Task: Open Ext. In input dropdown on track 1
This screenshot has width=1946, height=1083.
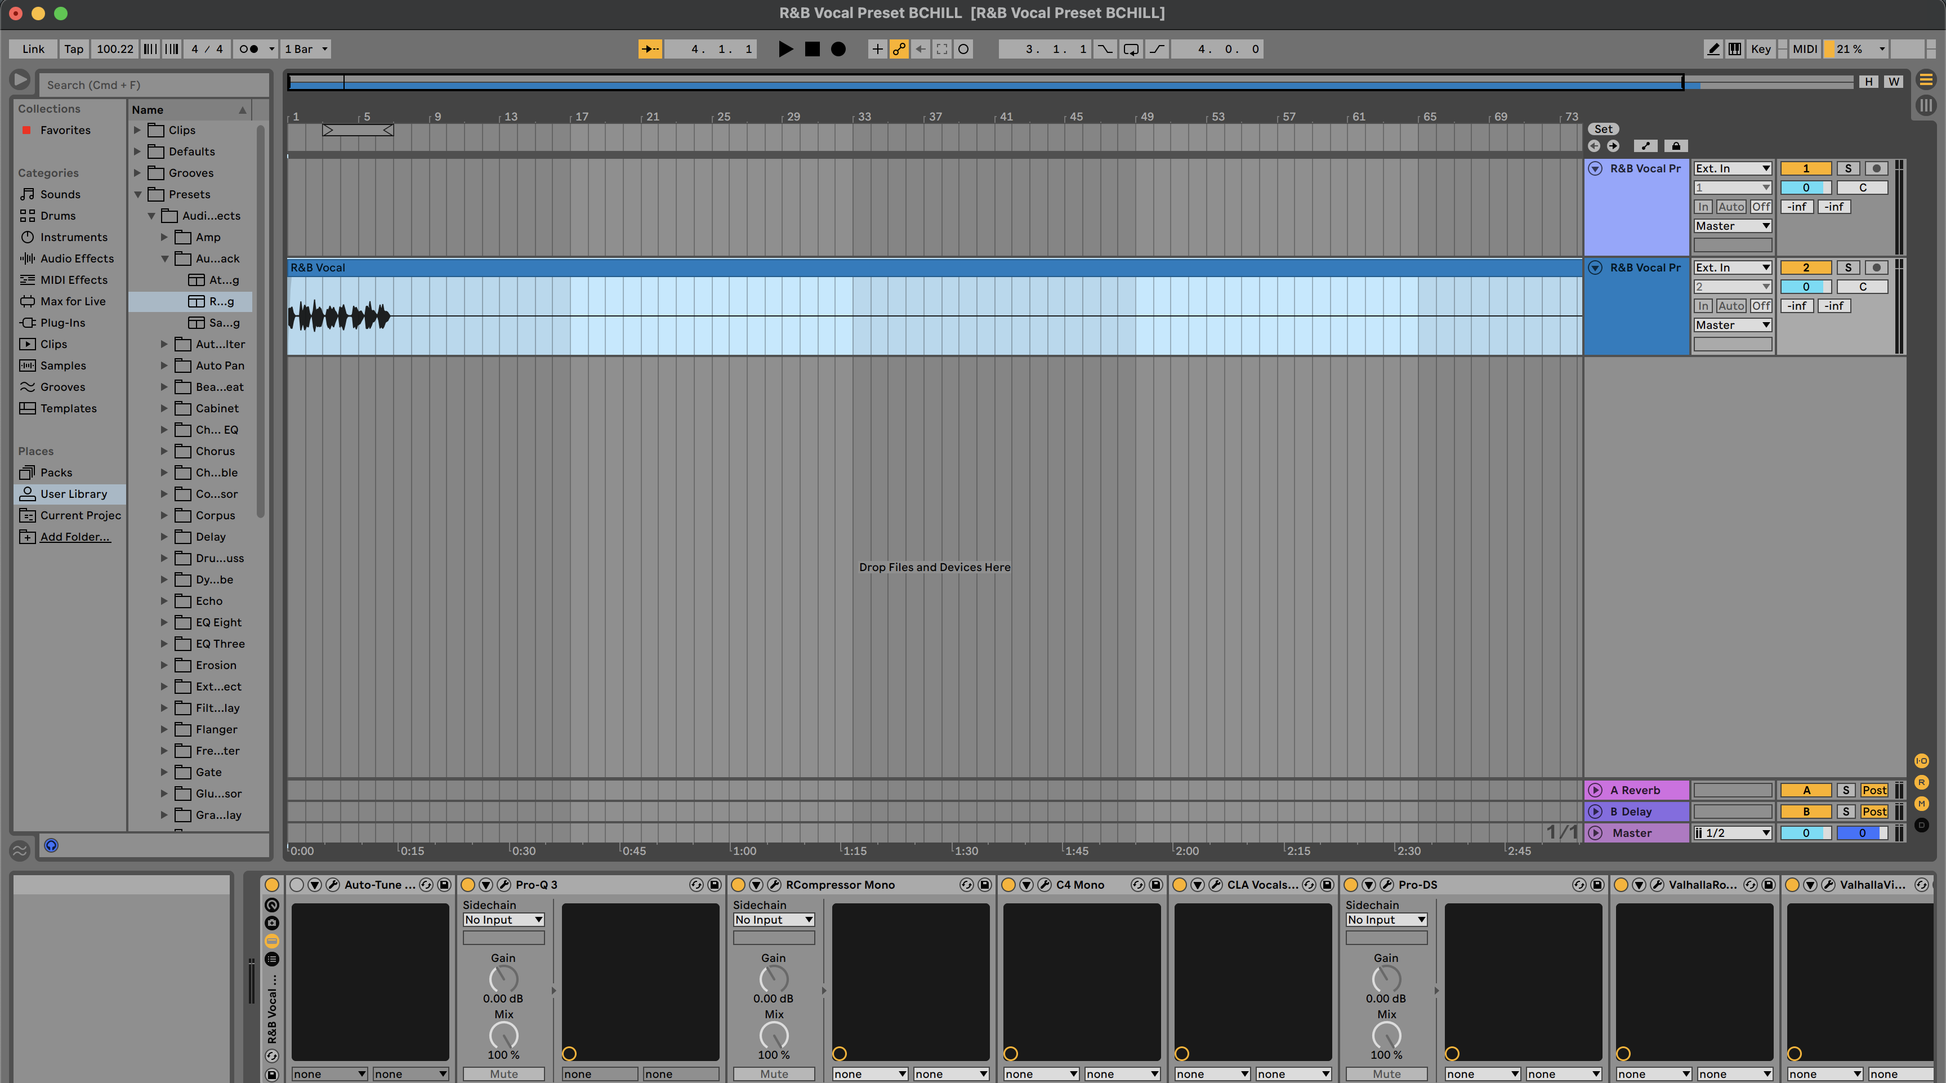Action: click(x=1732, y=169)
